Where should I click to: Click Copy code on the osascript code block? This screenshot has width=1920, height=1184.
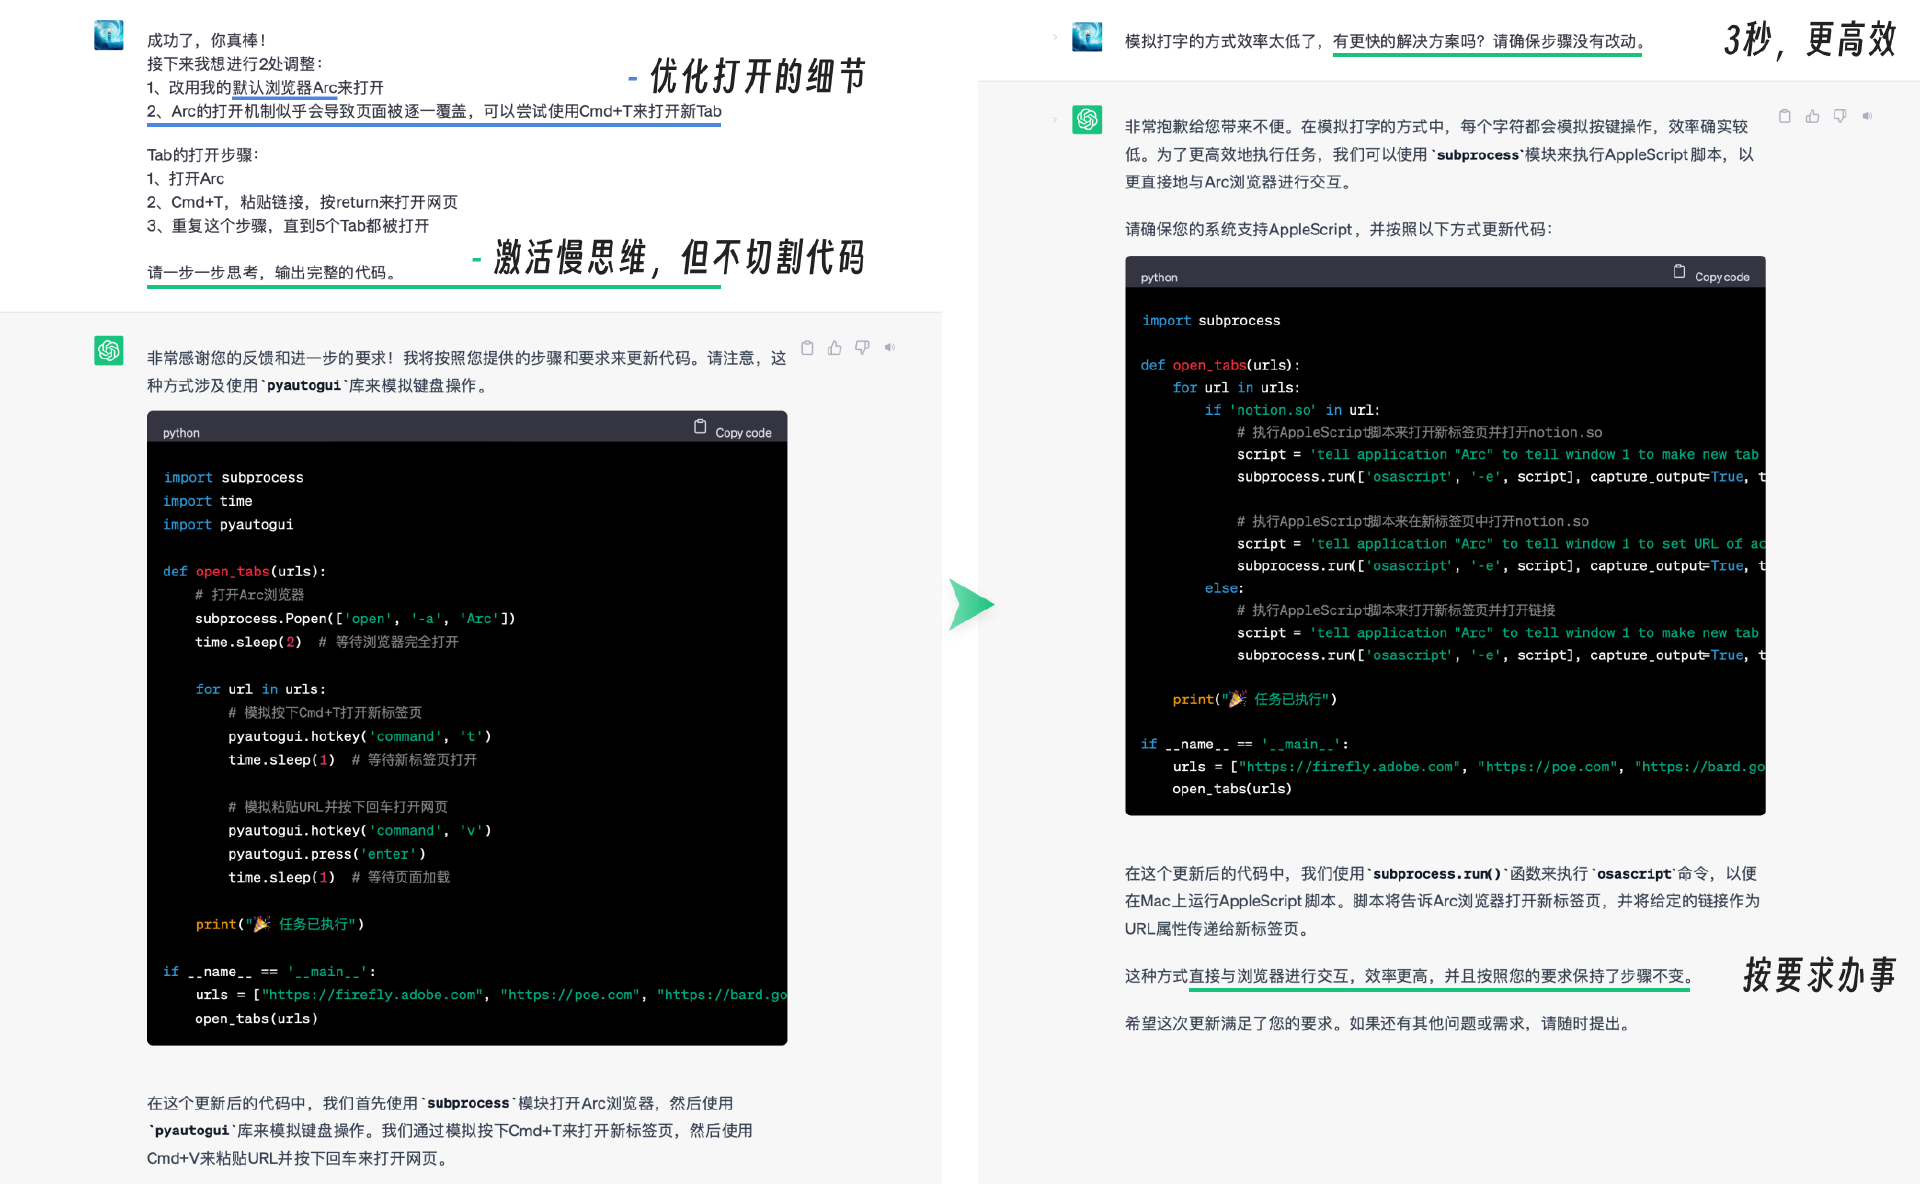click(x=1712, y=276)
